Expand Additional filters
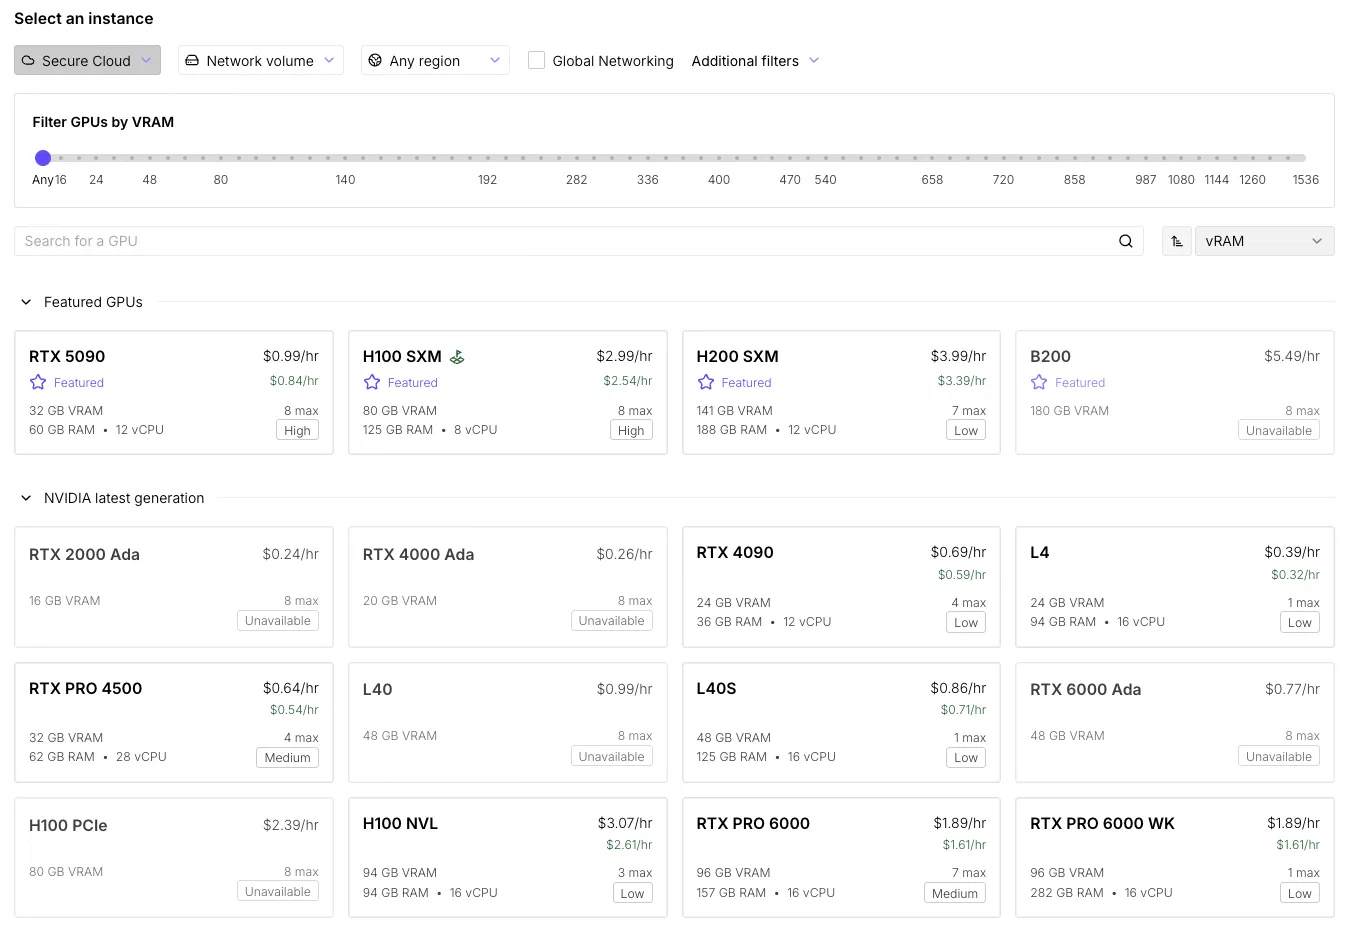1345x928 pixels. (x=755, y=60)
